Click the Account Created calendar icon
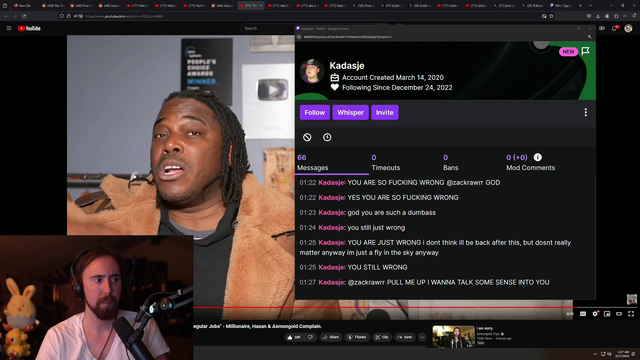Viewport: 640px width, 360px height. tap(335, 78)
